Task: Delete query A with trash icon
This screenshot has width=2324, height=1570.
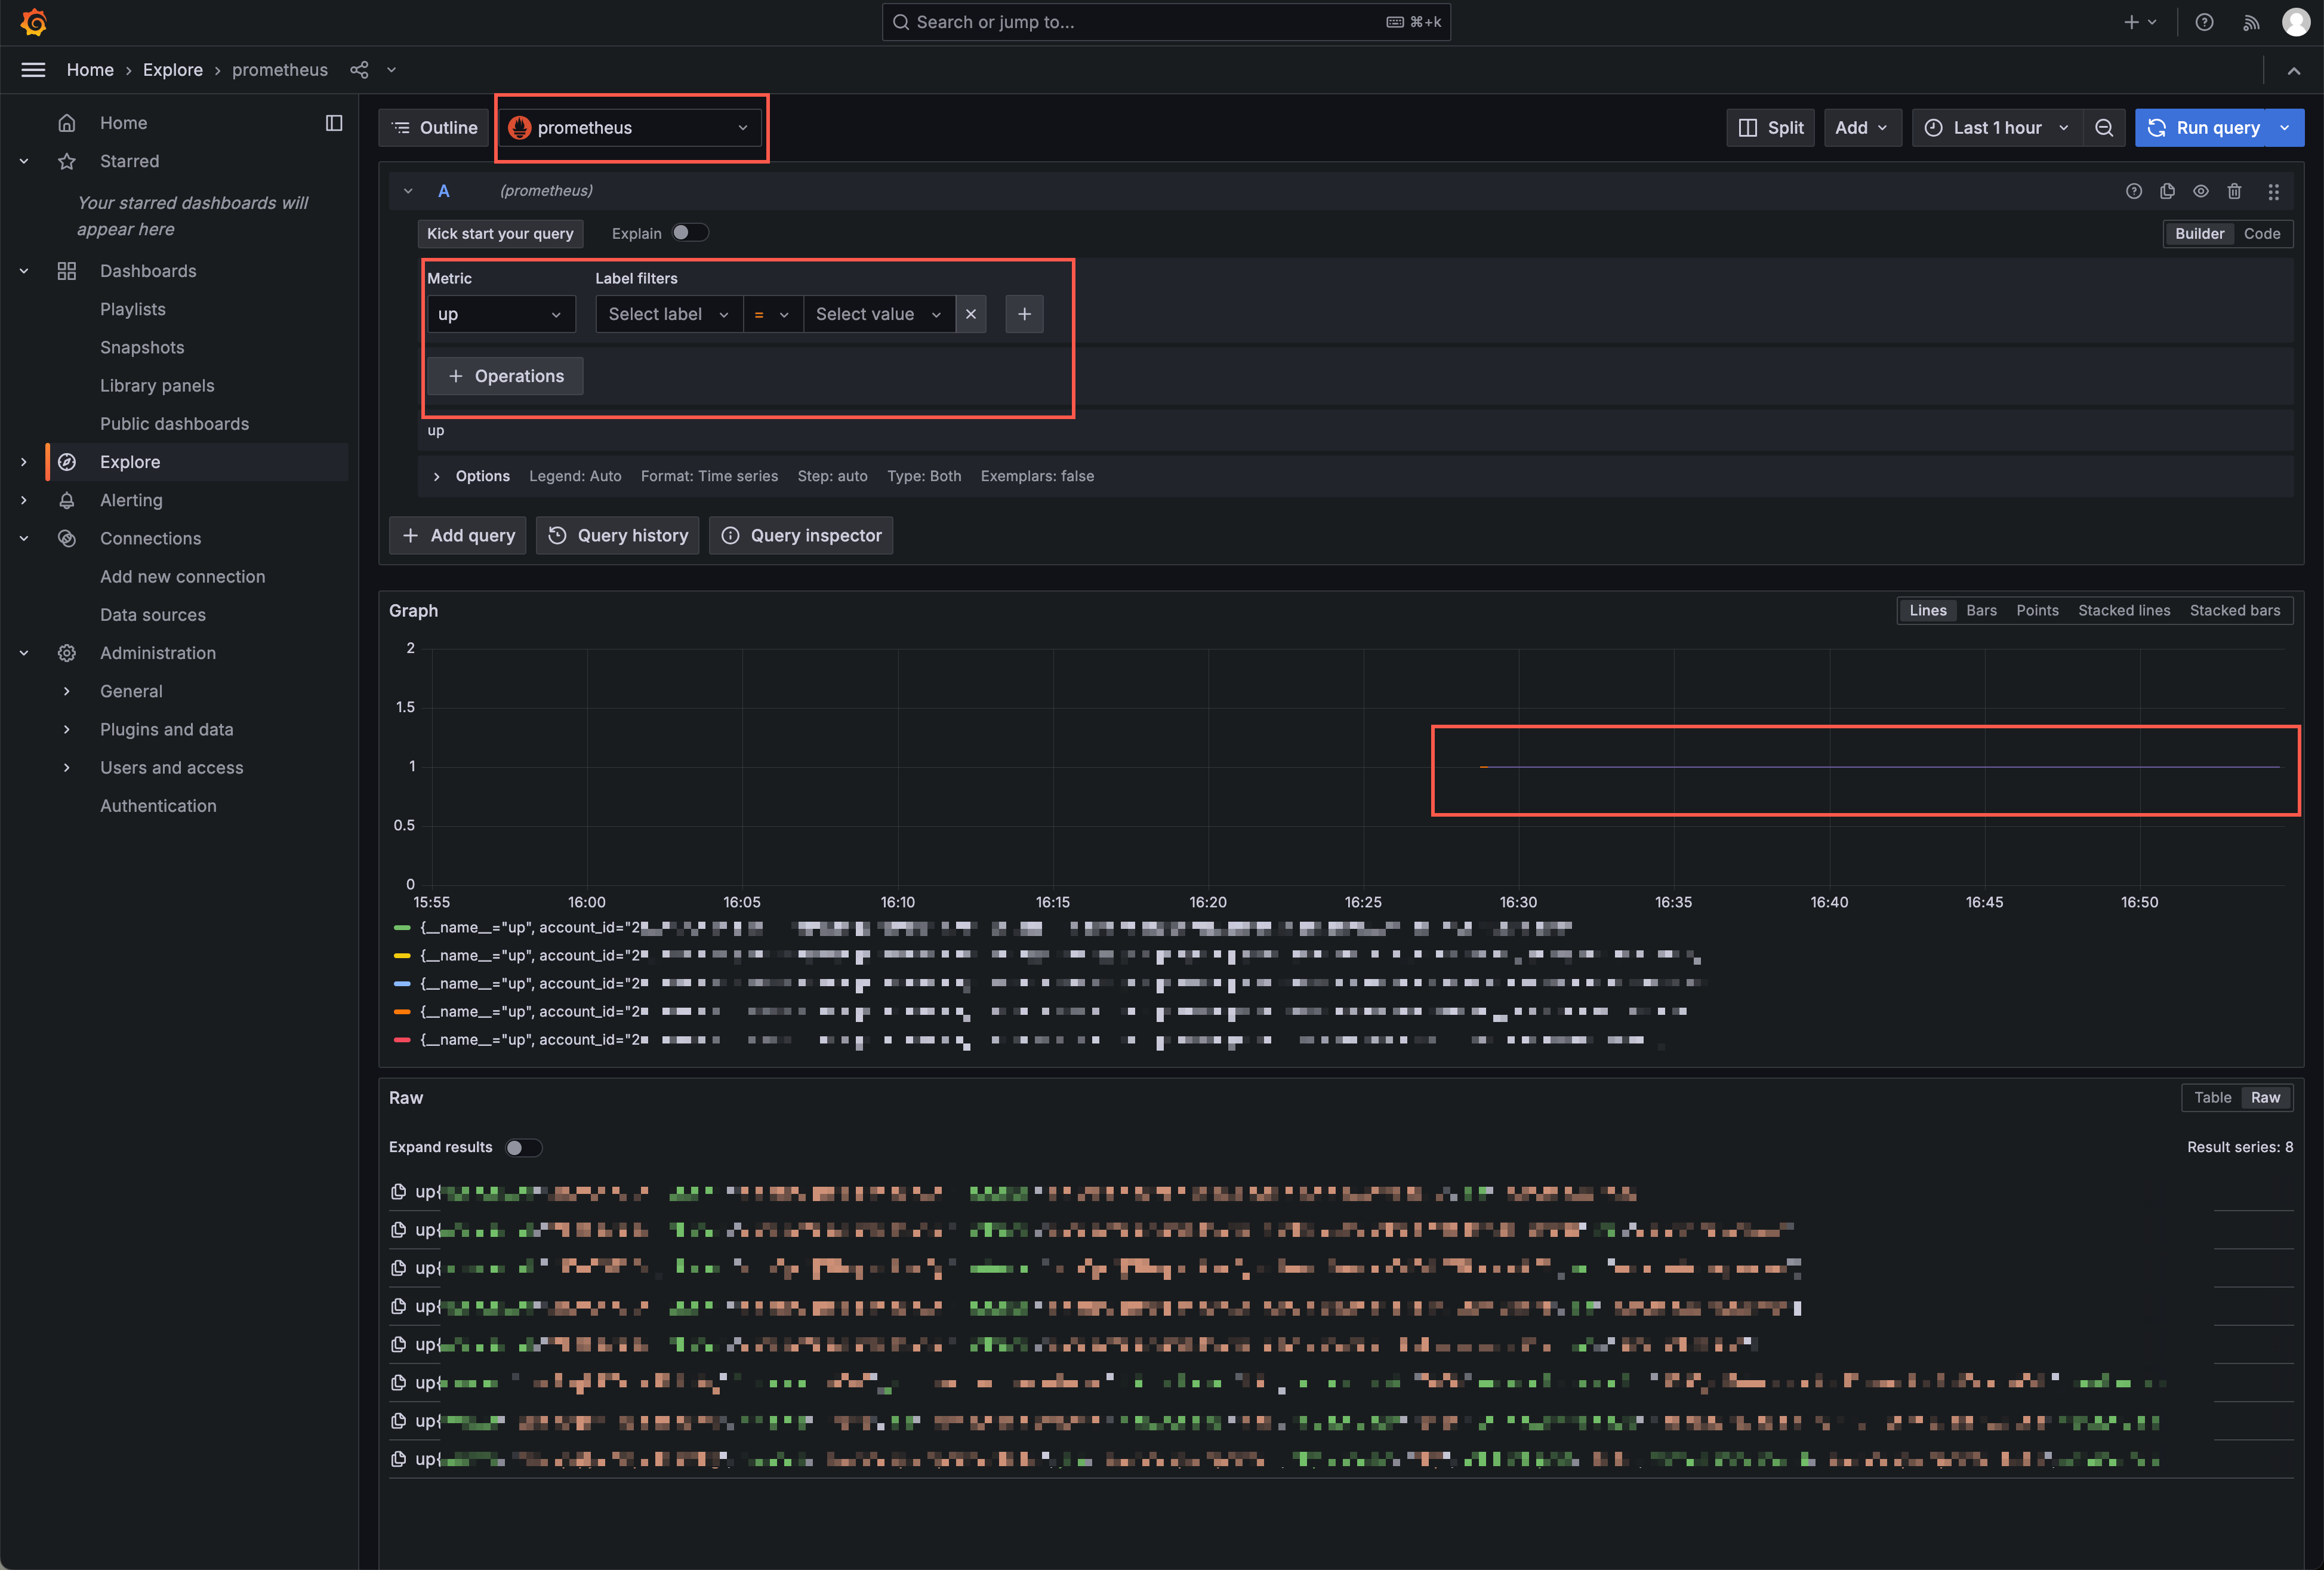Action: pyautogui.click(x=2234, y=191)
